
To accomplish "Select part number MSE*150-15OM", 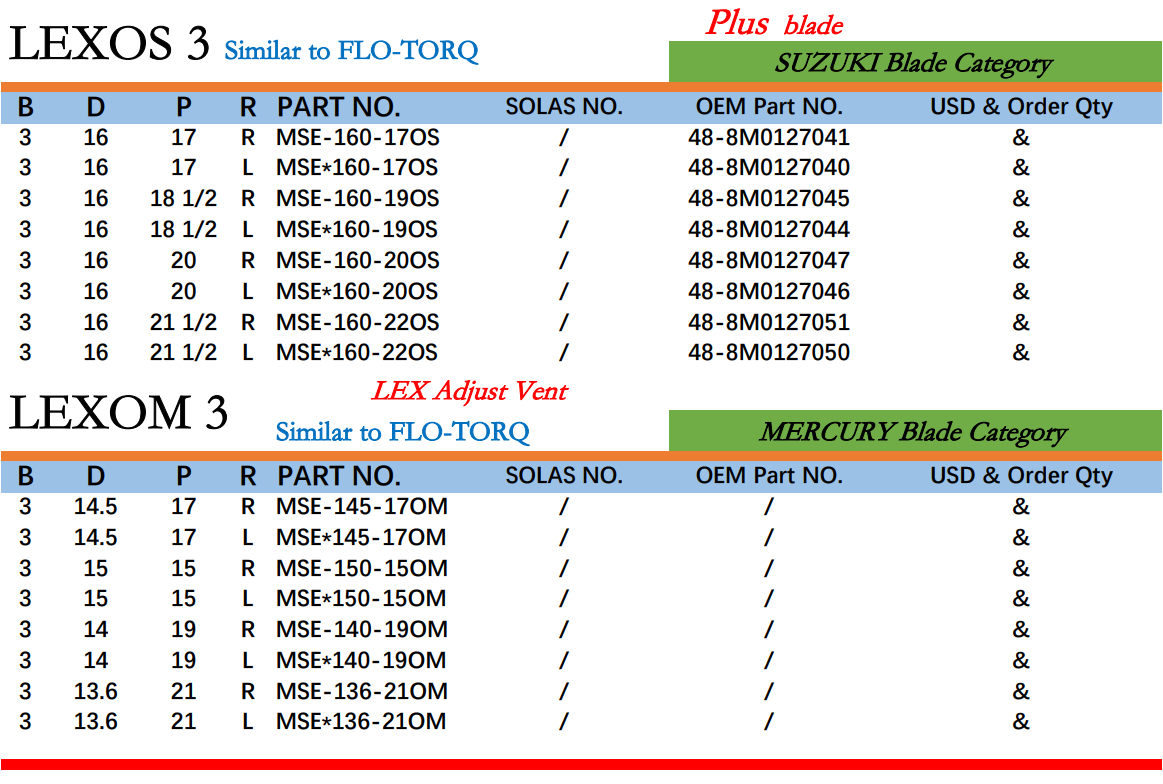I will (x=361, y=598).
